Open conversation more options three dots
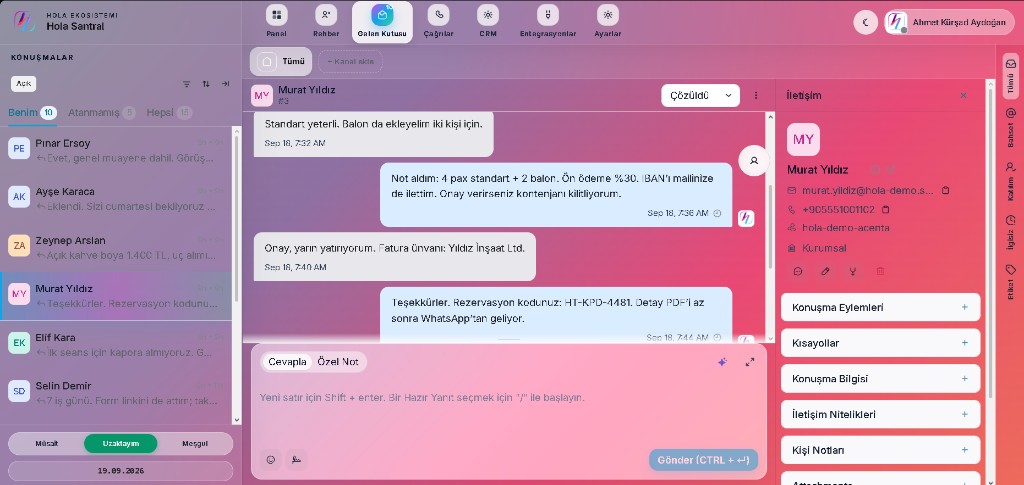 pyautogui.click(x=756, y=95)
